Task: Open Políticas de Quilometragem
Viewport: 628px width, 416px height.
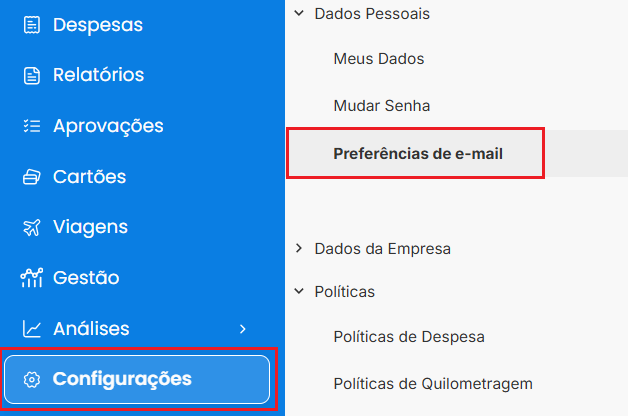Action: (x=433, y=383)
